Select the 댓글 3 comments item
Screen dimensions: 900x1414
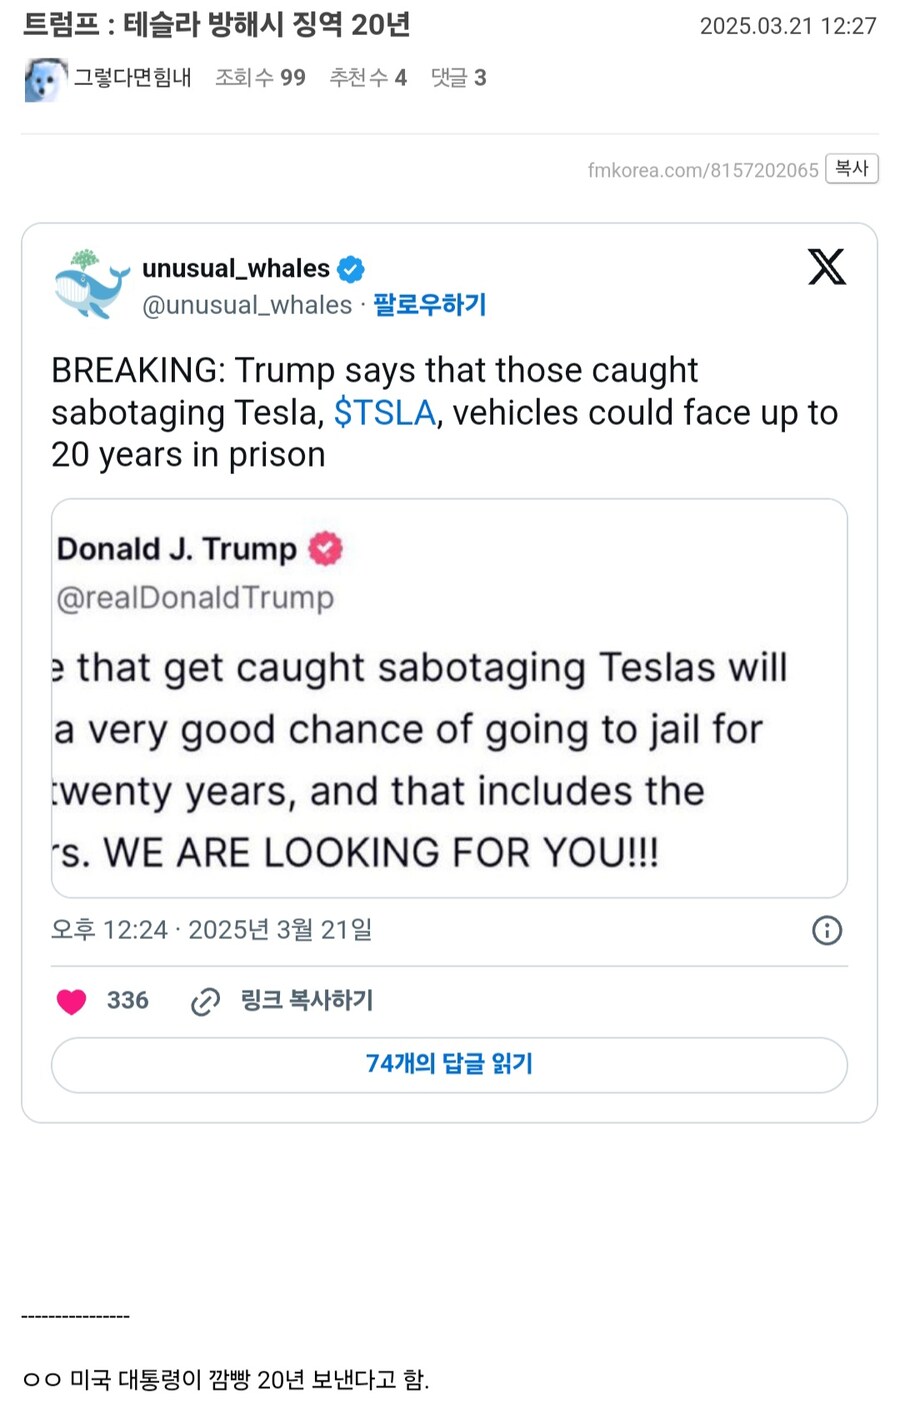[458, 76]
